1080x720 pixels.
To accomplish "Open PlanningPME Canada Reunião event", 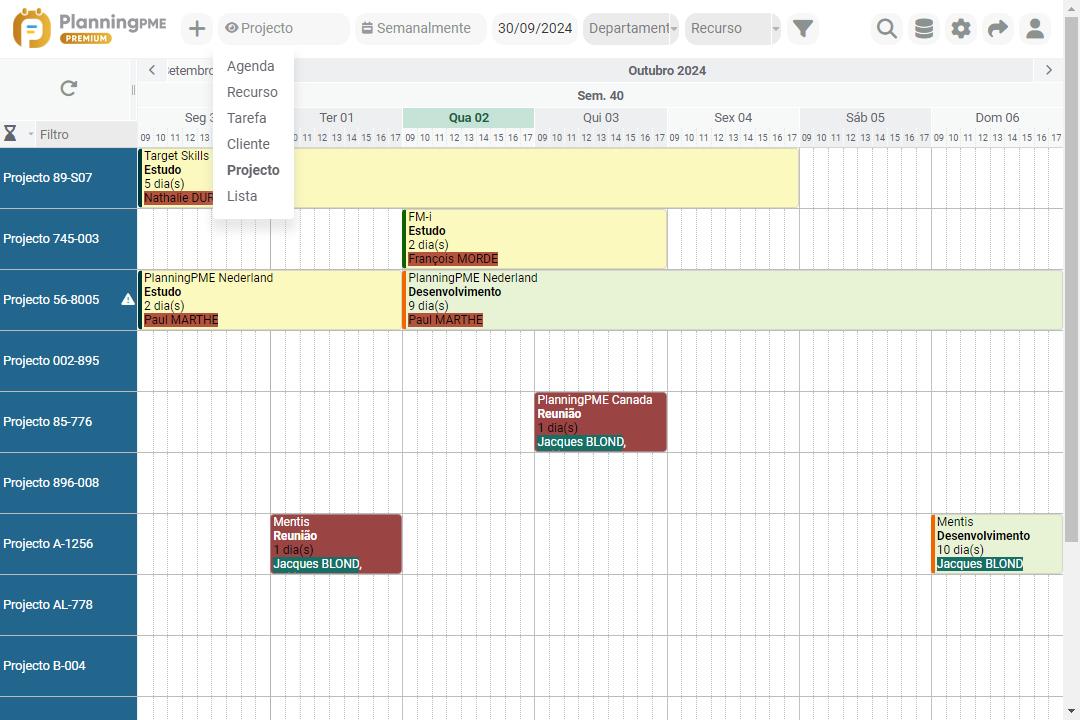I will pyautogui.click(x=601, y=422).
